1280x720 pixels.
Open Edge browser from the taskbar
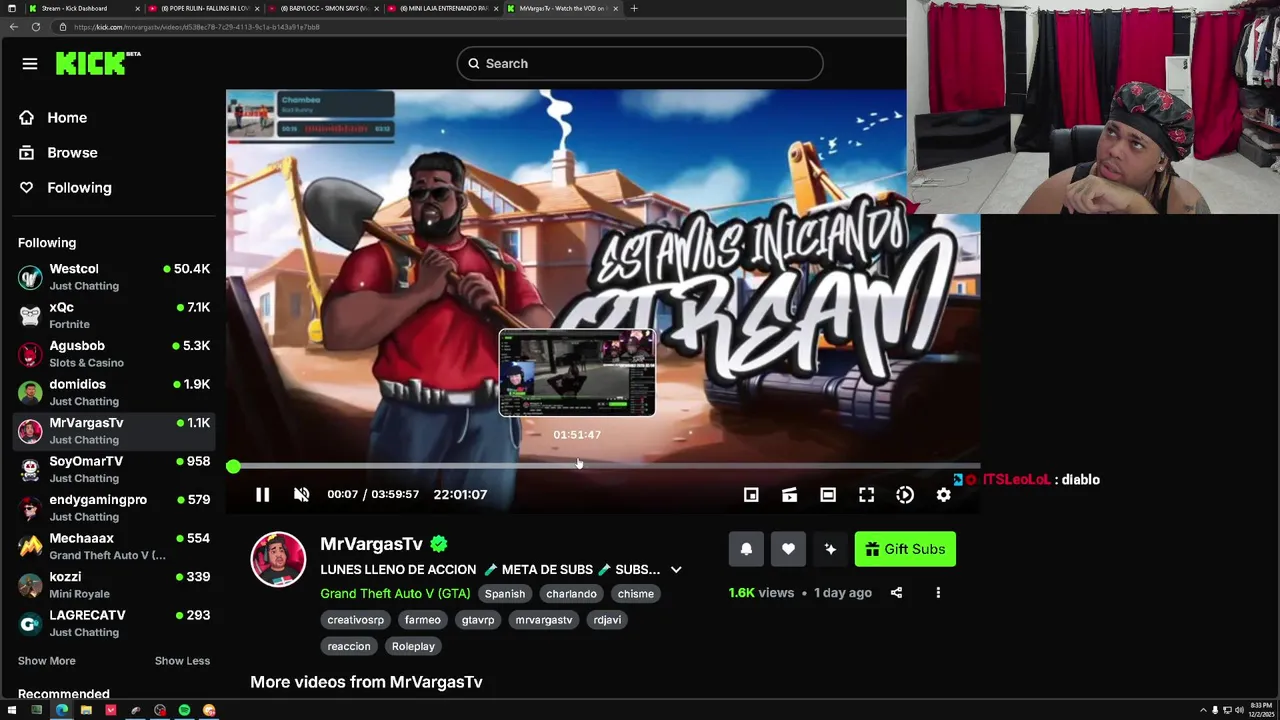pyautogui.click(x=61, y=710)
